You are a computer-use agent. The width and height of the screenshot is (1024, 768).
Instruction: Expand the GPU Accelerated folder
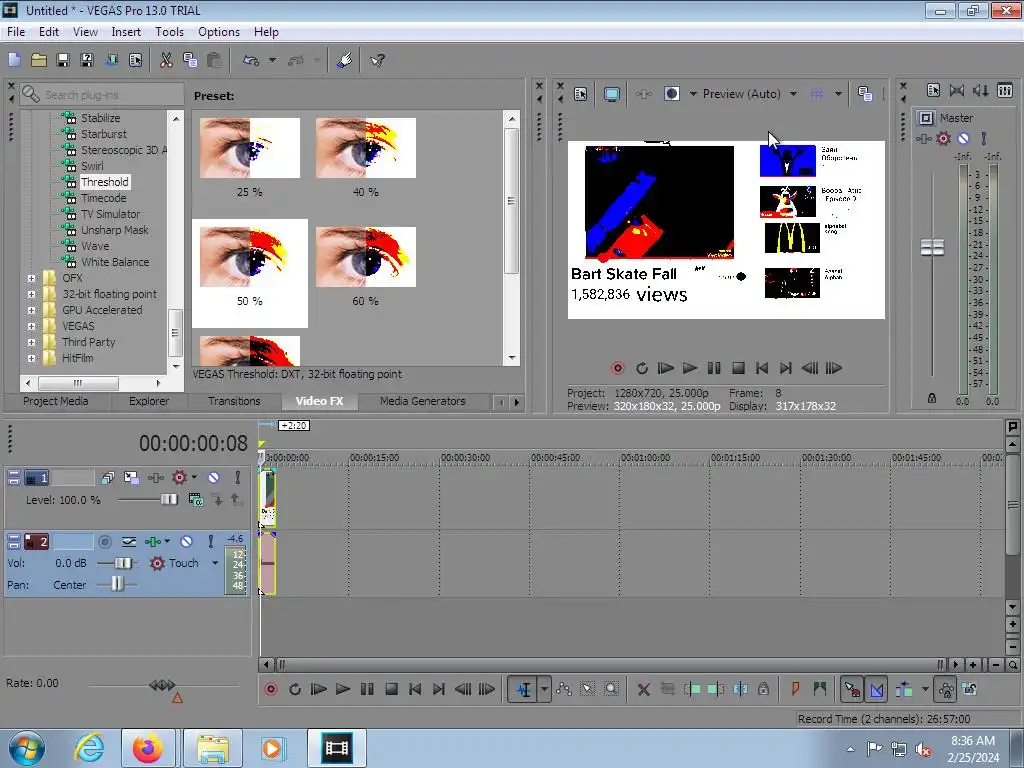point(31,310)
